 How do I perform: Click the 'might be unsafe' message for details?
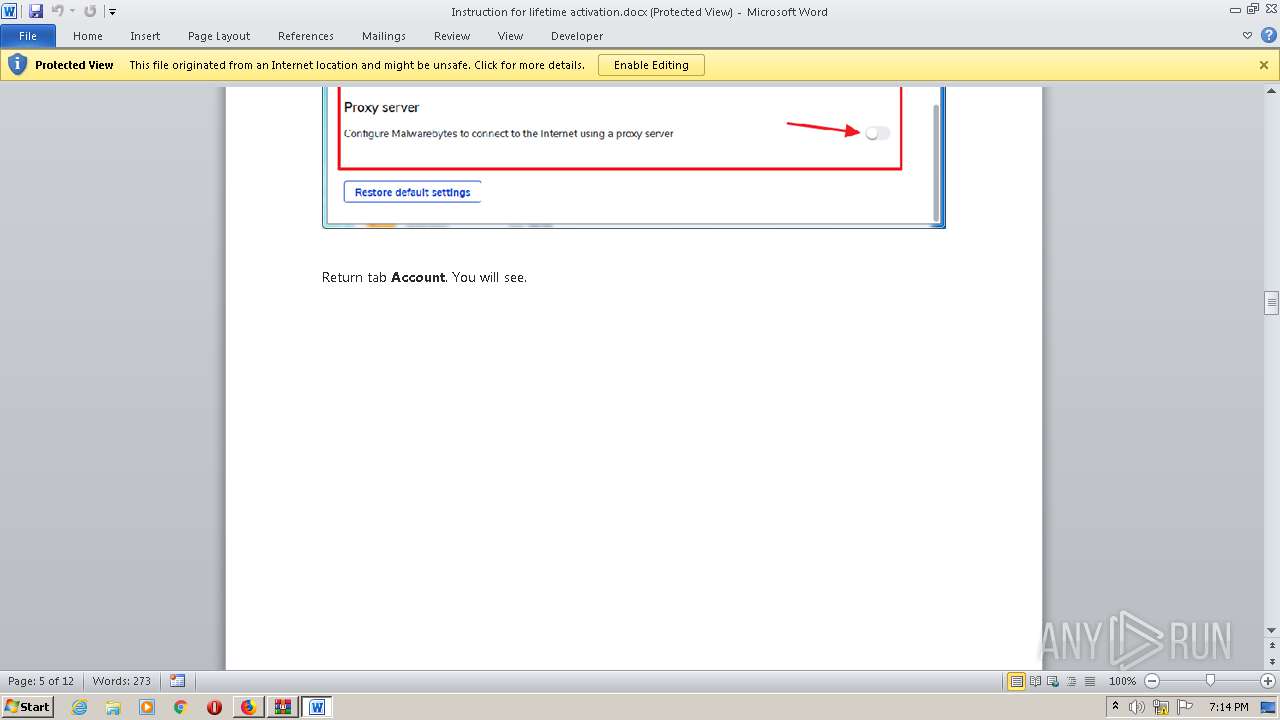tap(357, 65)
